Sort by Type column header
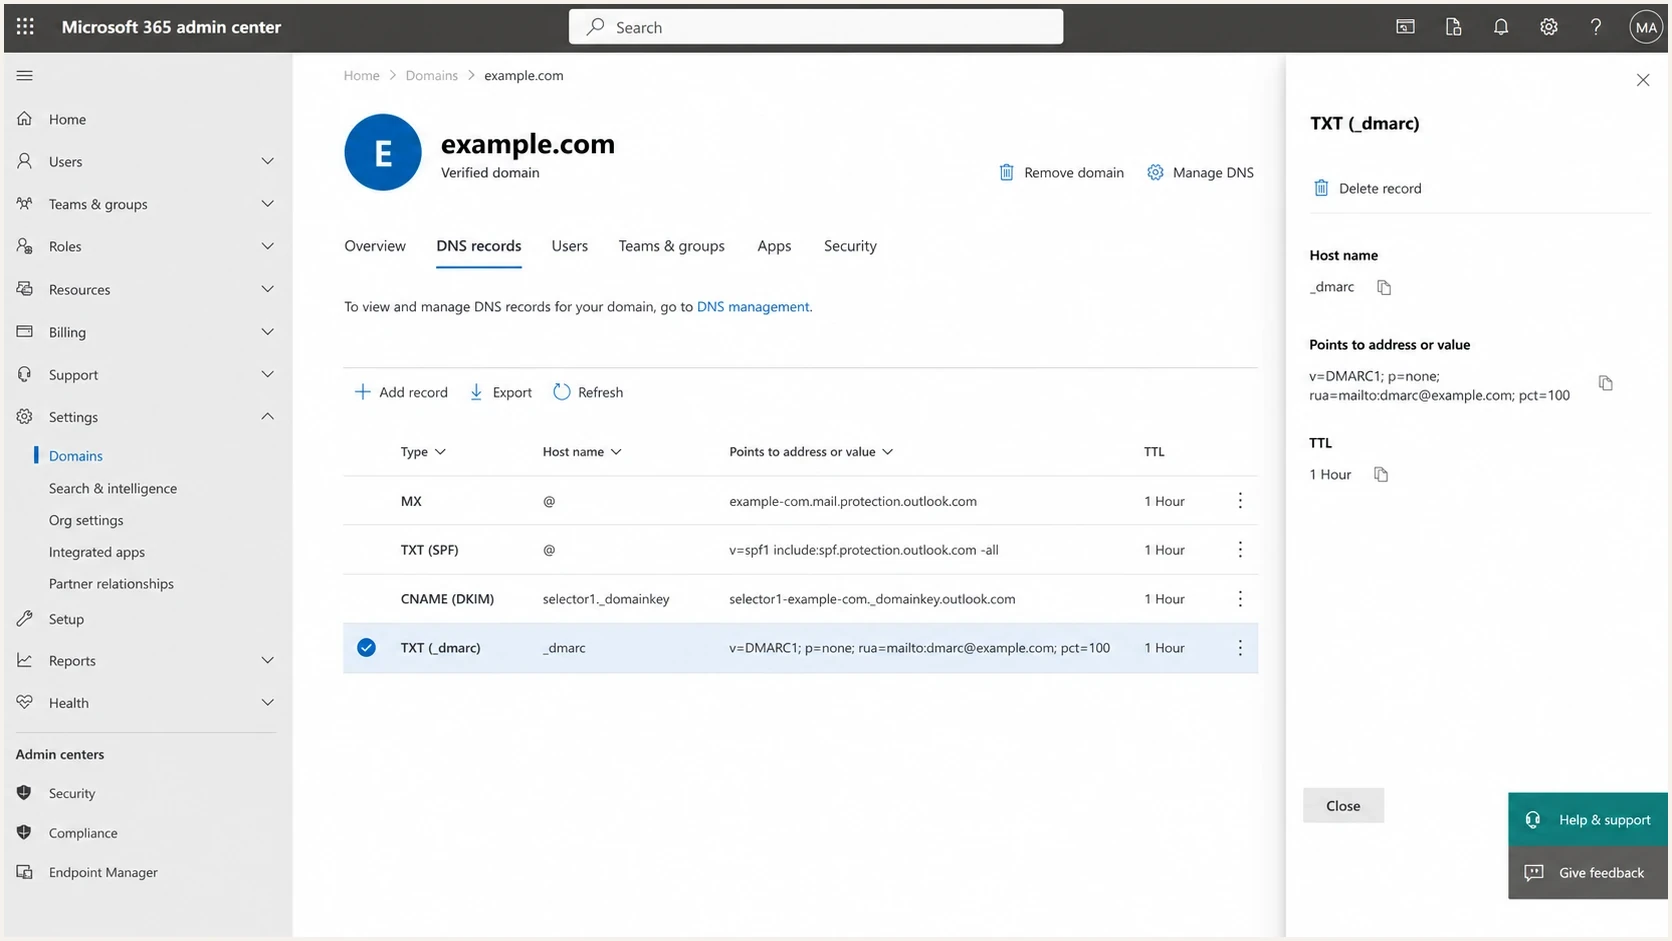 [423, 452]
